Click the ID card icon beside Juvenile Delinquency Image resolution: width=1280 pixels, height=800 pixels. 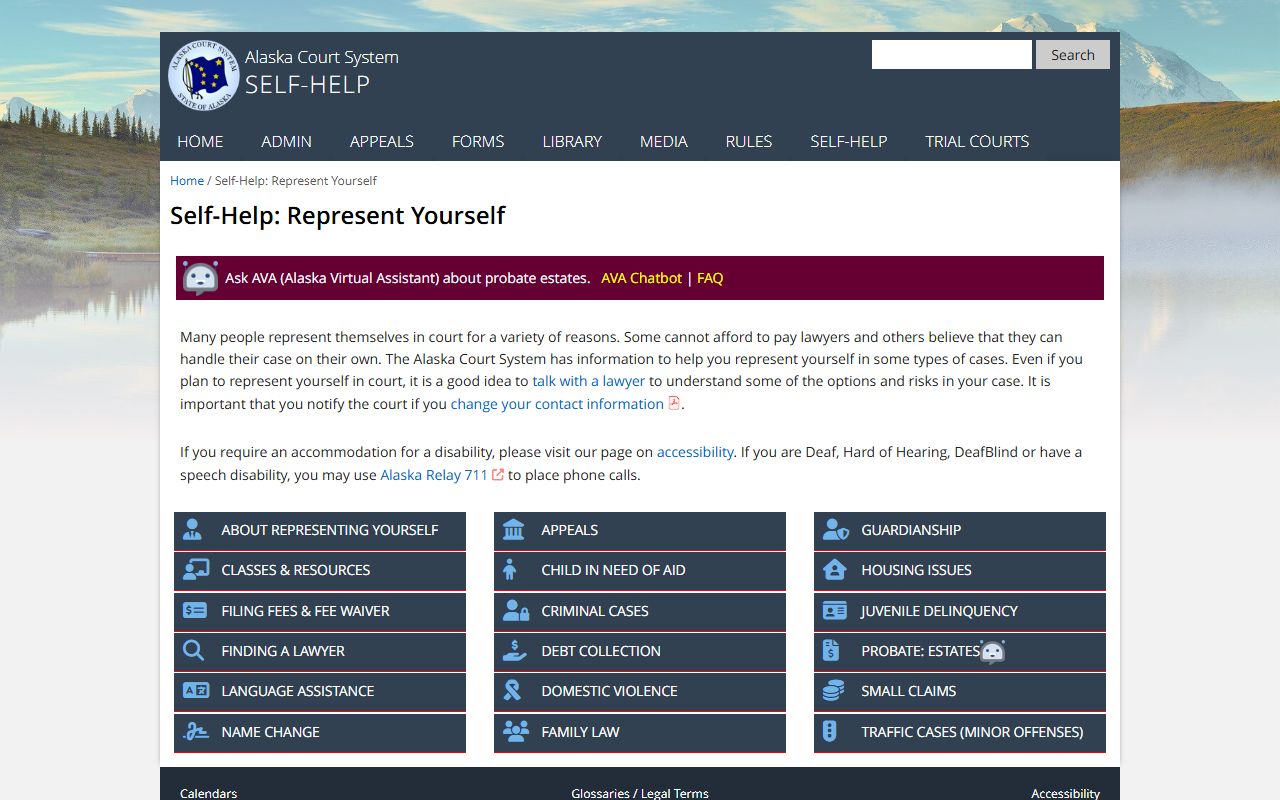[835, 610]
